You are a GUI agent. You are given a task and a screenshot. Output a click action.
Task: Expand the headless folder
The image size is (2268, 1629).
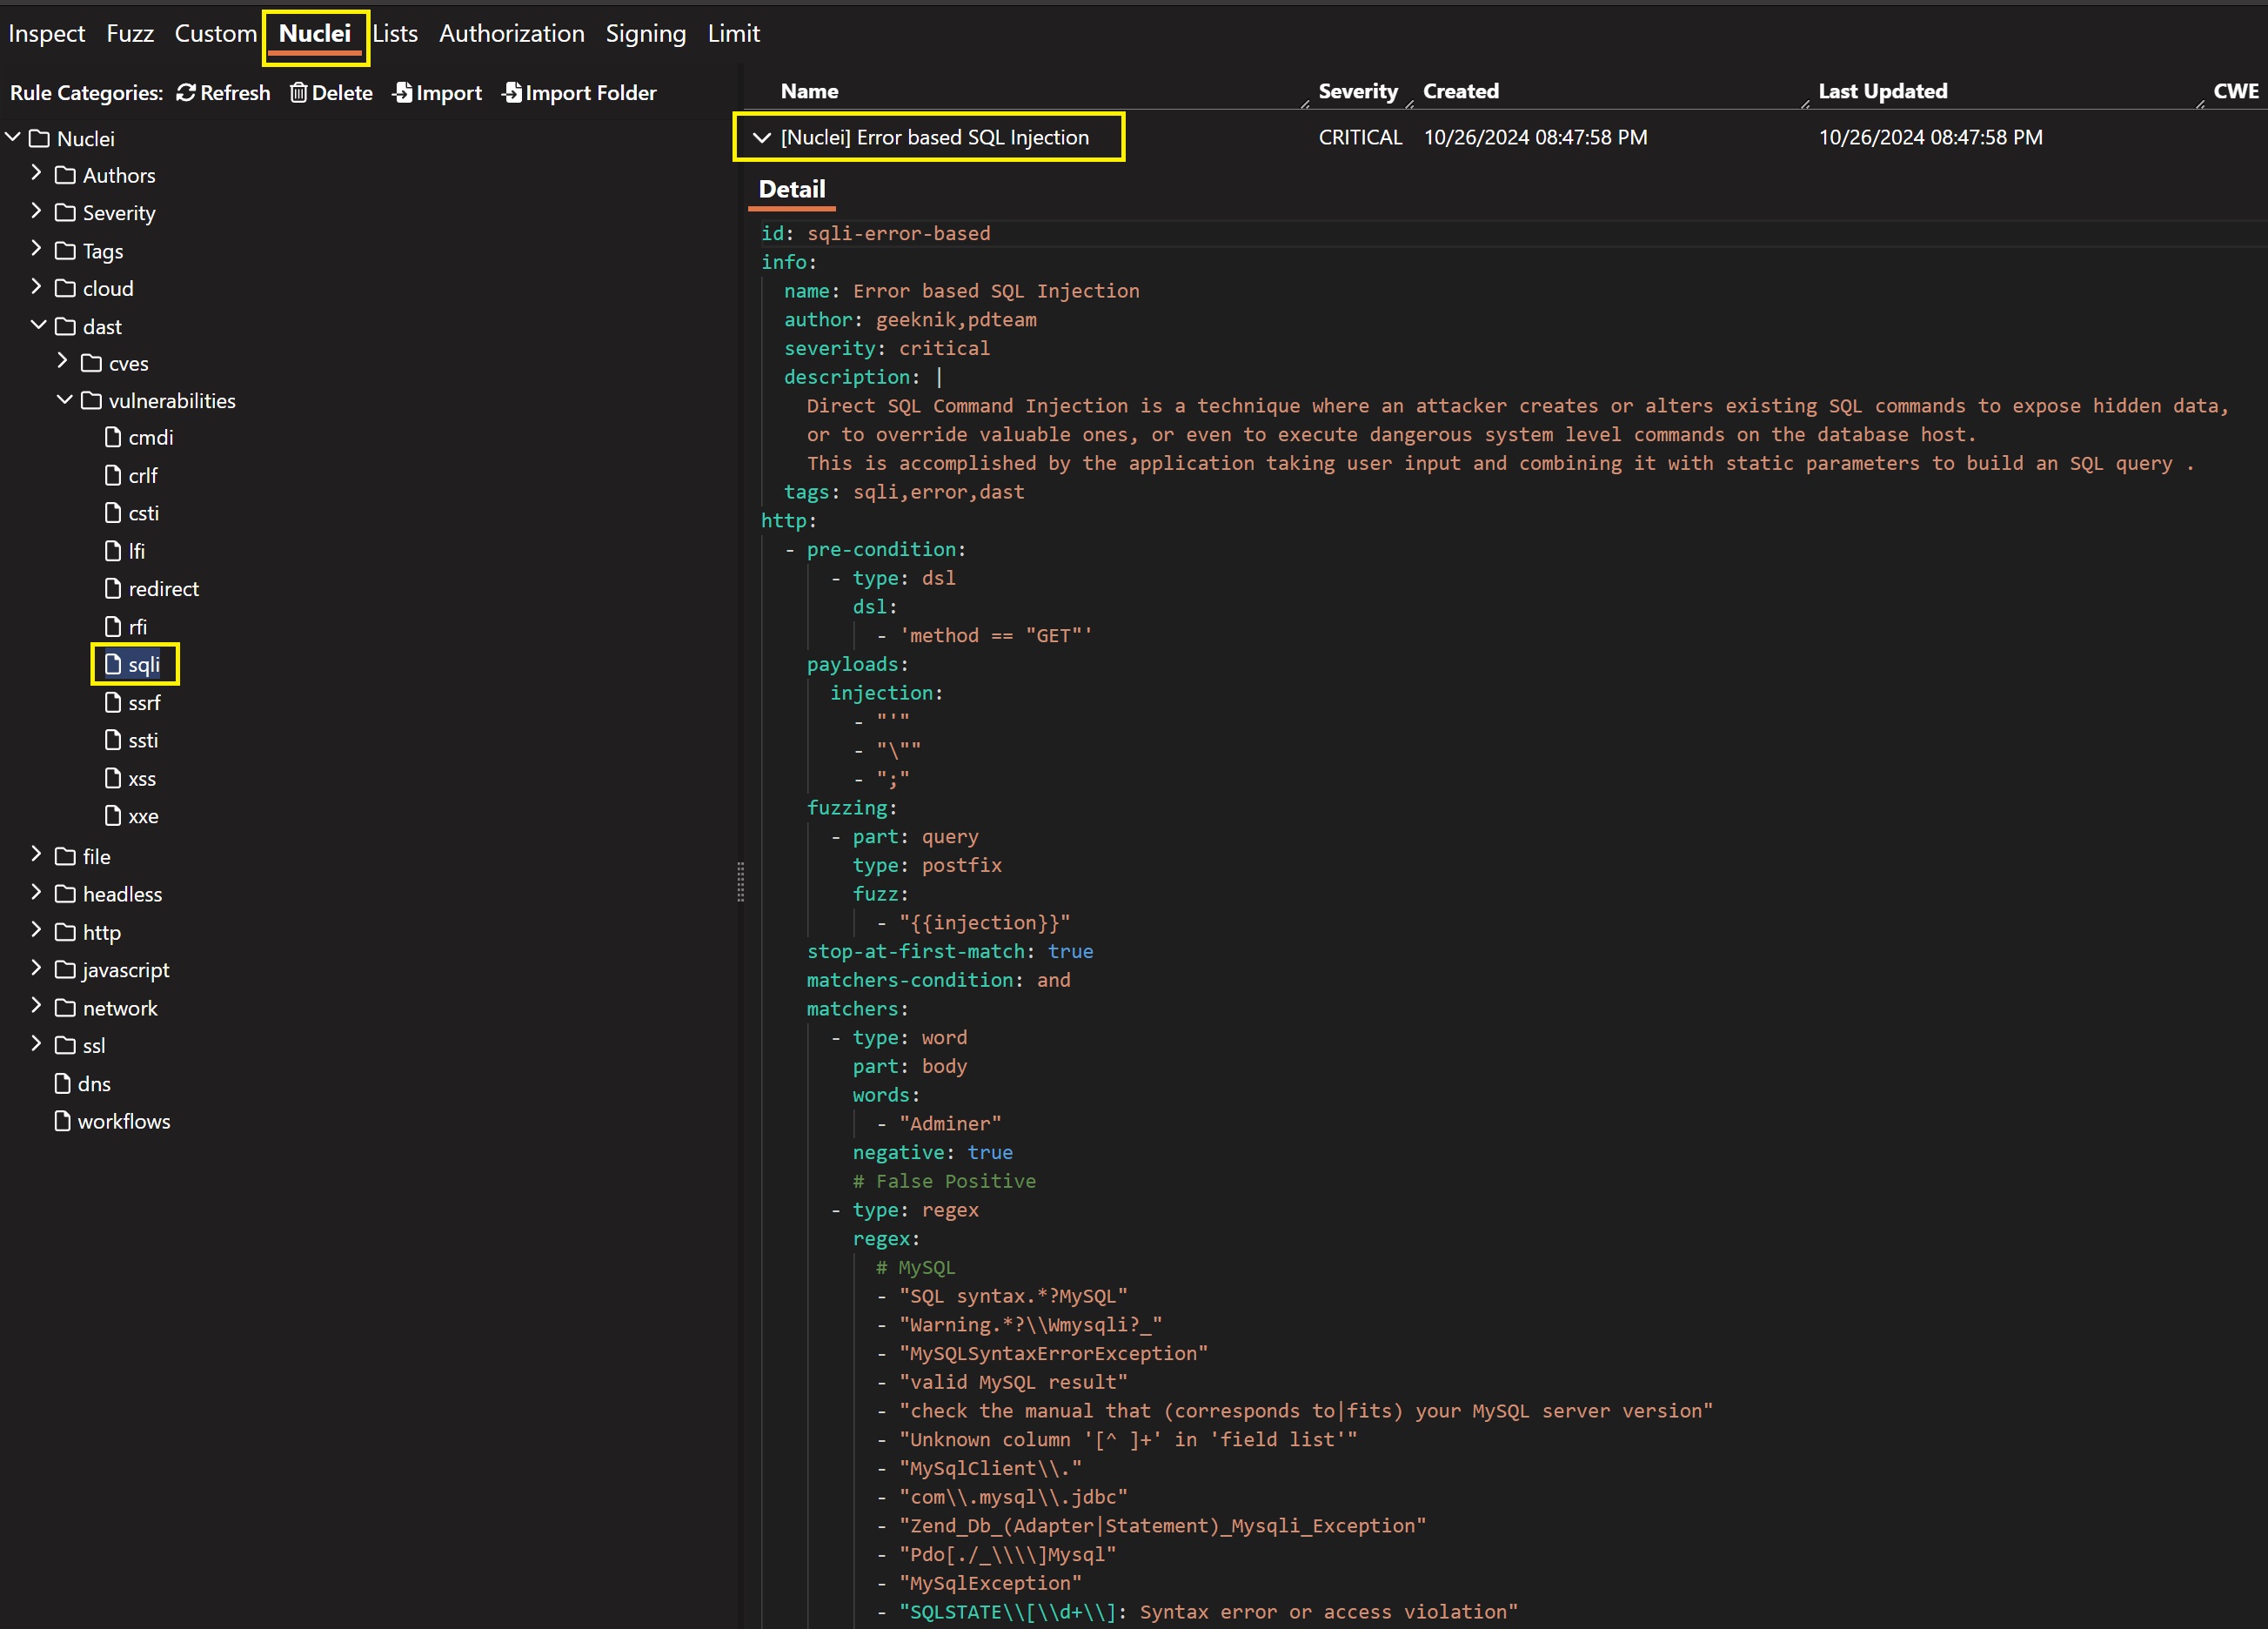[x=36, y=893]
